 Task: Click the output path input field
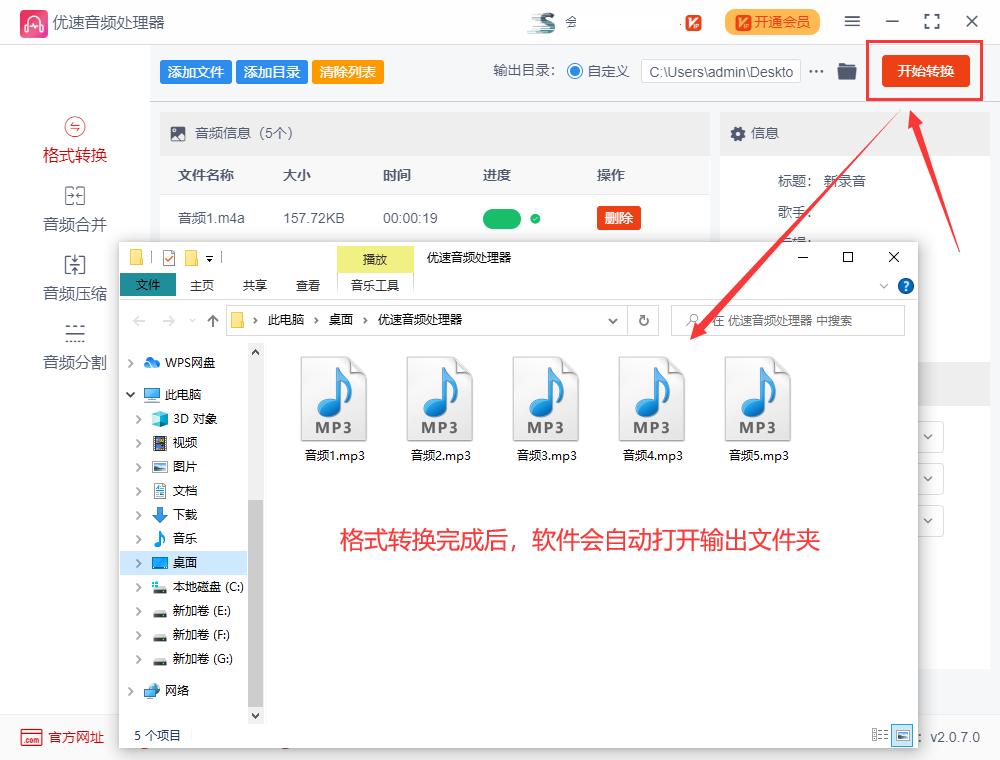(721, 72)
